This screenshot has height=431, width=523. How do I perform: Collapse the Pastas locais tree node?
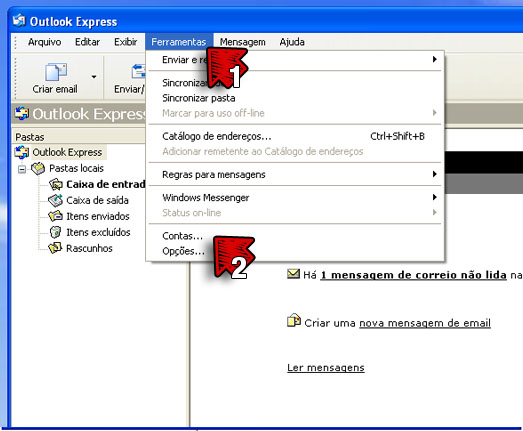(22, 169)
